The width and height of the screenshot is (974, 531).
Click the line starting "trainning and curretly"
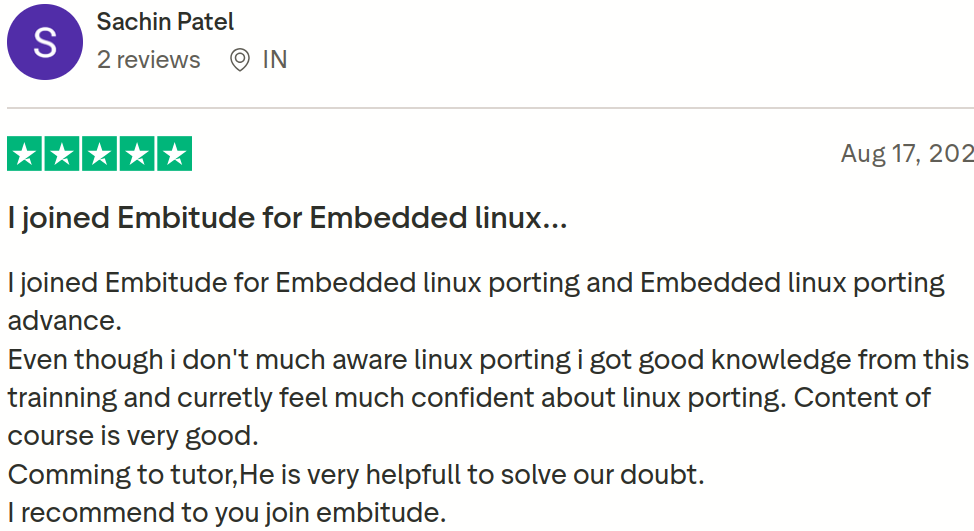[468, 398]
